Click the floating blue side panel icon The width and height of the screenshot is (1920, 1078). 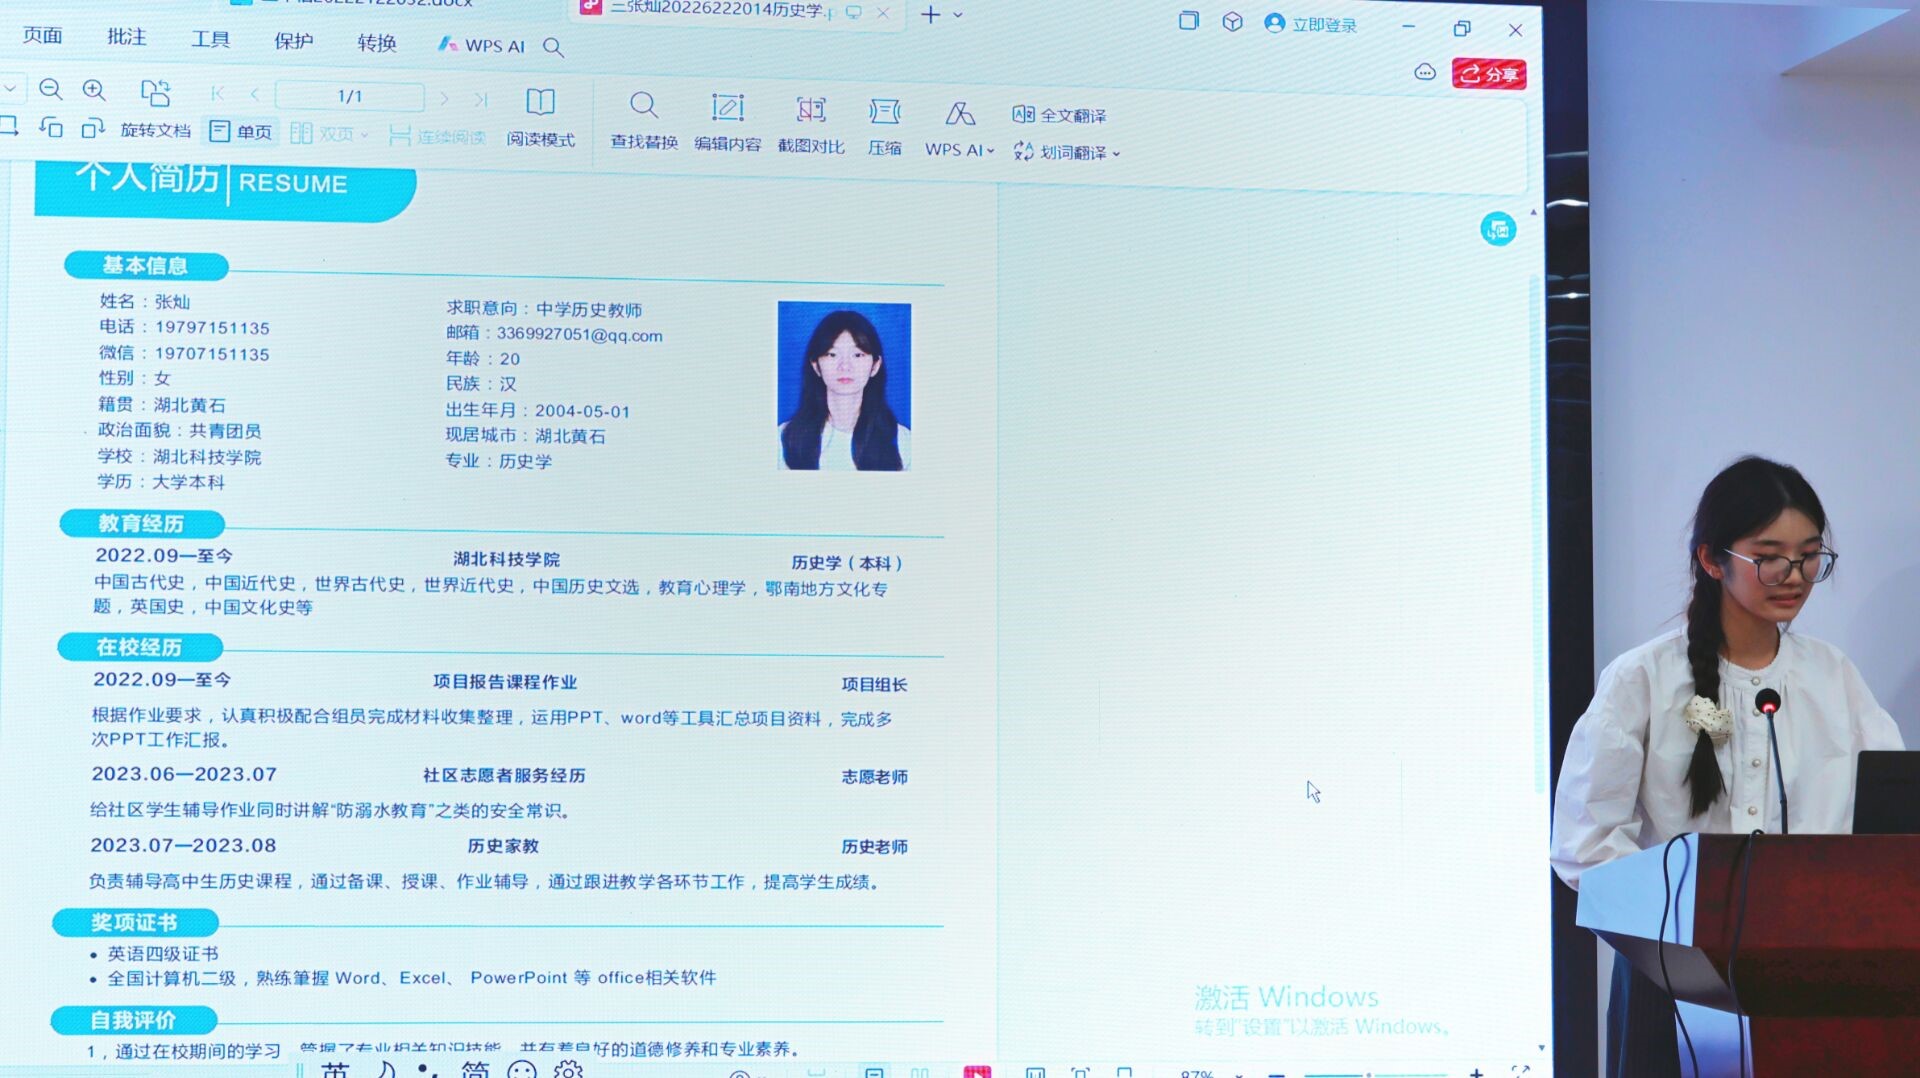1498,229
